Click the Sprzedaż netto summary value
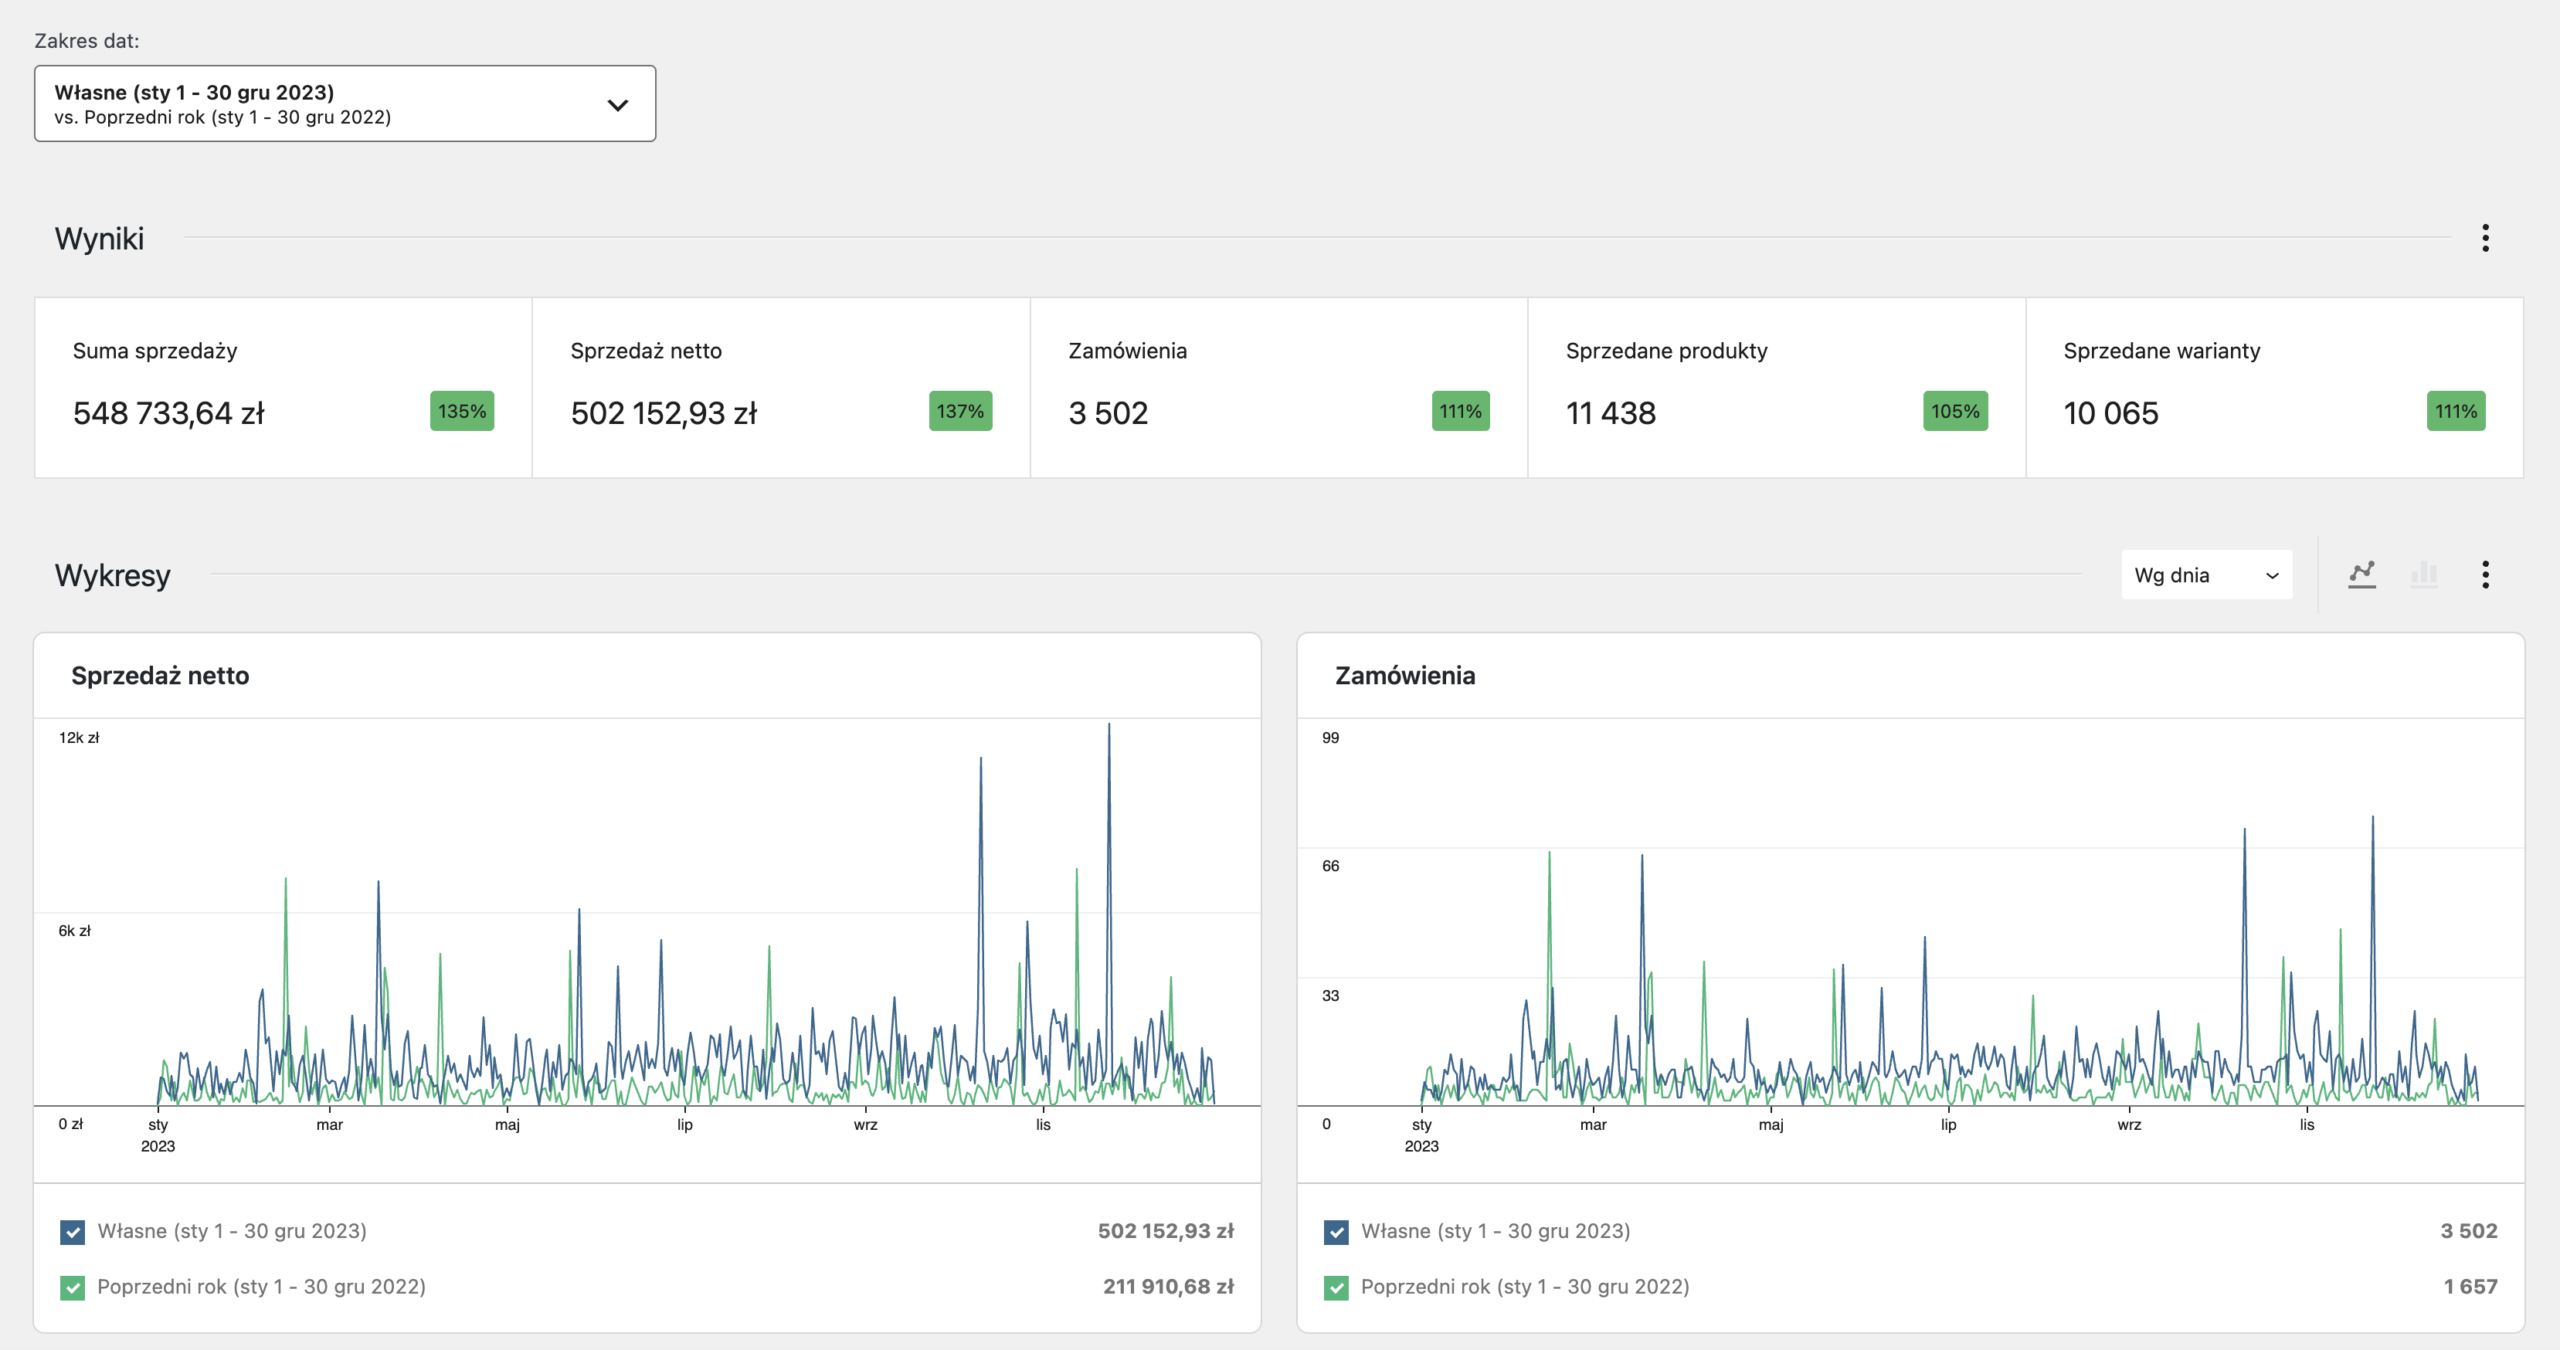Screen dimensions: 2560x1350 pos(664,413)
